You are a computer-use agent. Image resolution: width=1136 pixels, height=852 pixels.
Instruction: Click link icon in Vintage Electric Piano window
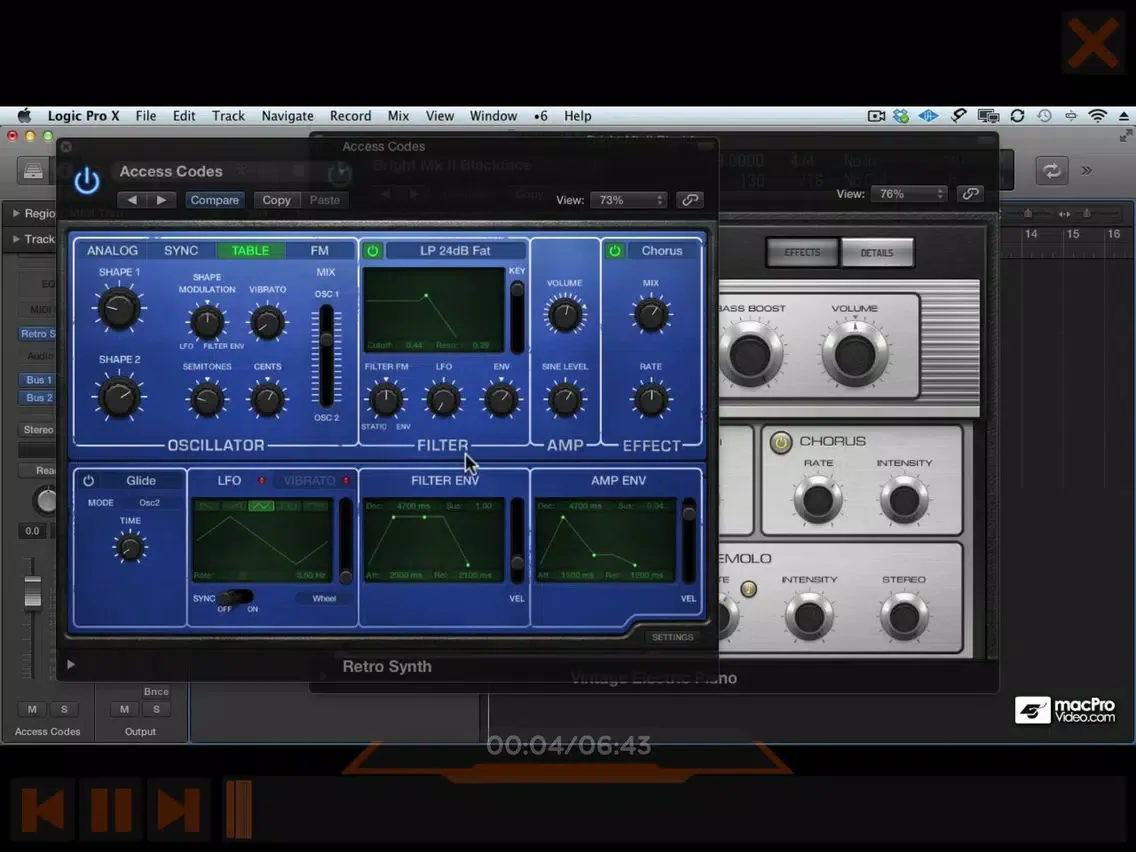tap(970, 194)
